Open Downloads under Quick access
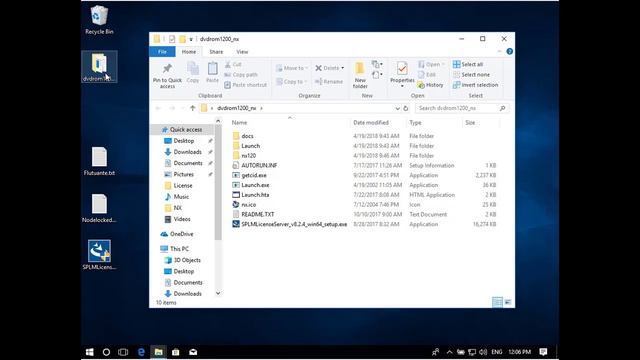Image resolution: width=640 pixels, height=360 pixels. [187, 152]
